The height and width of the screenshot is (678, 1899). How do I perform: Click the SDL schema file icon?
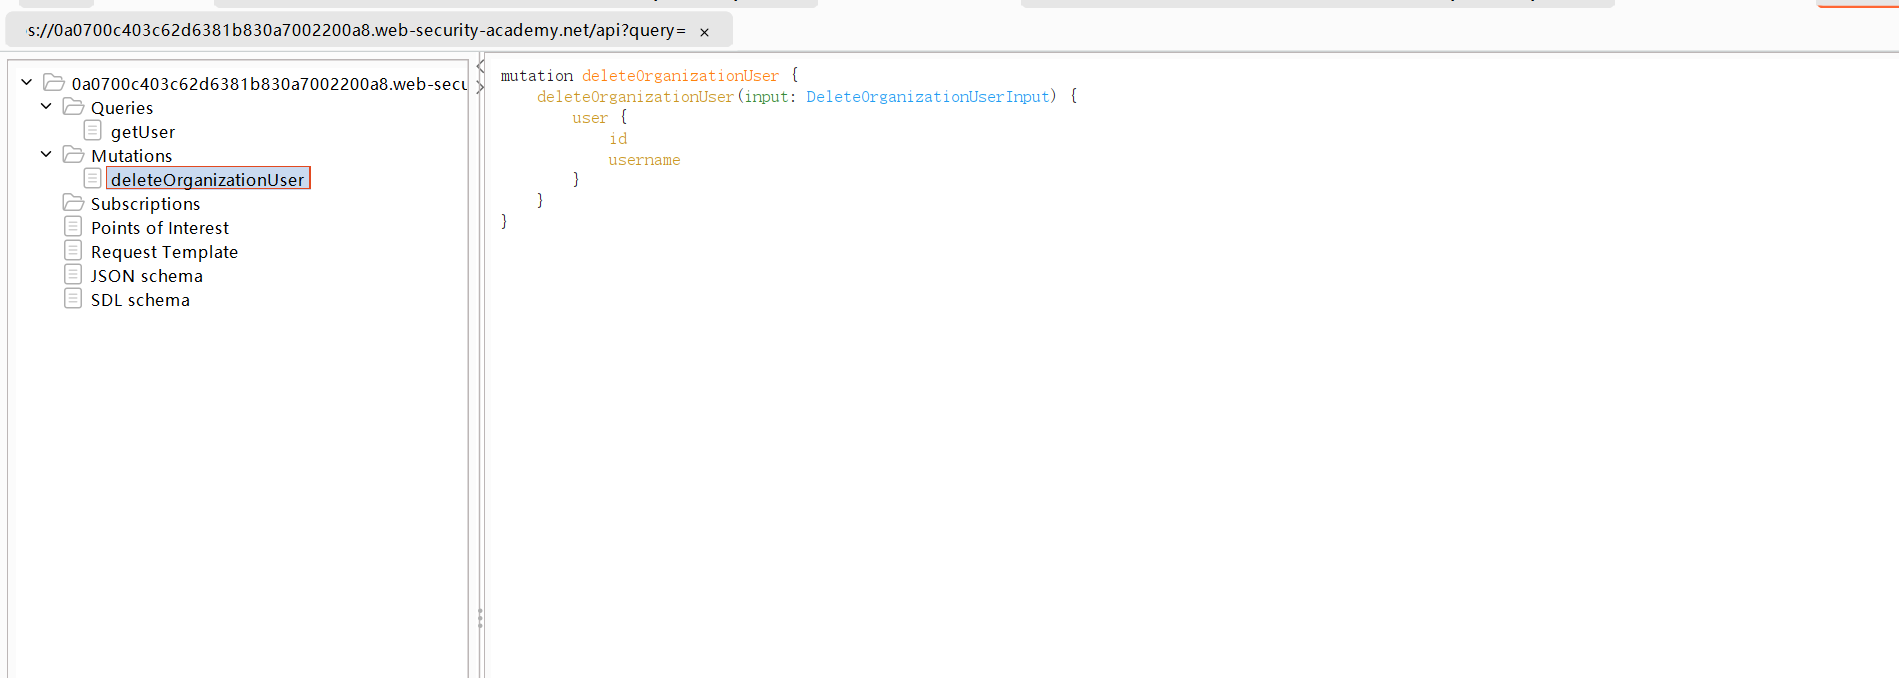(x=73, y=299)
